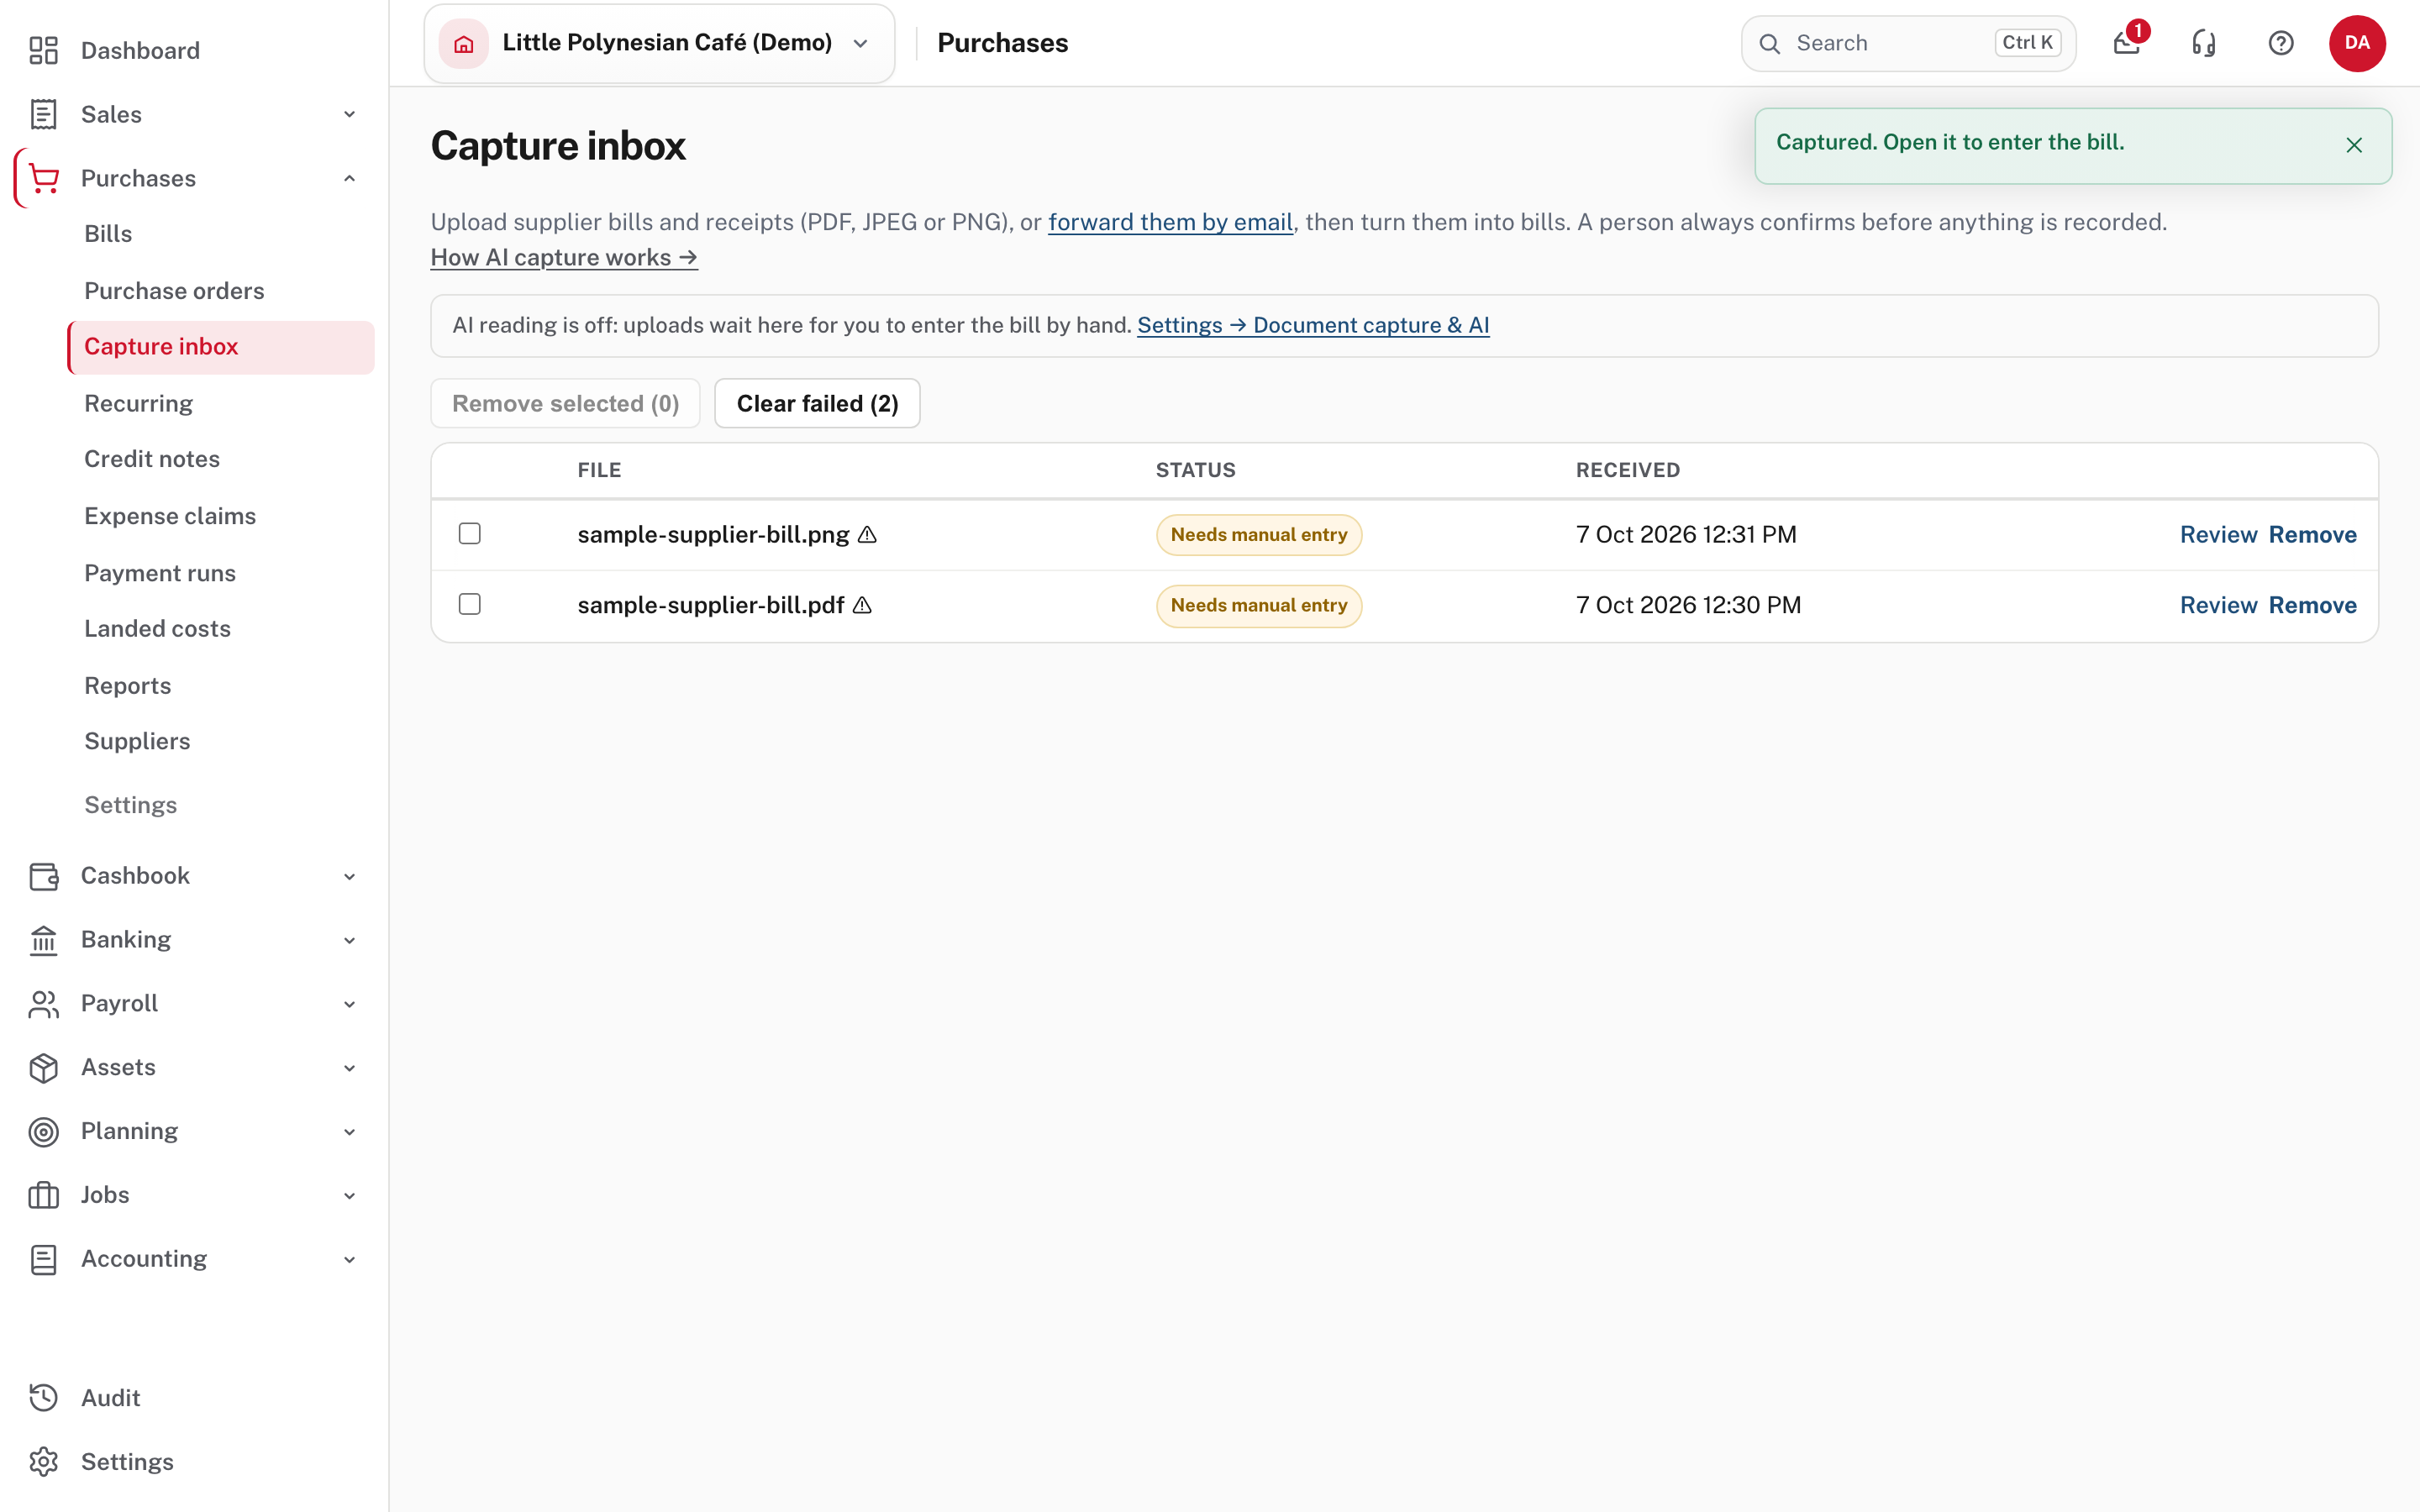
Task: Click the Banking building icon
Action: [43, 939]
